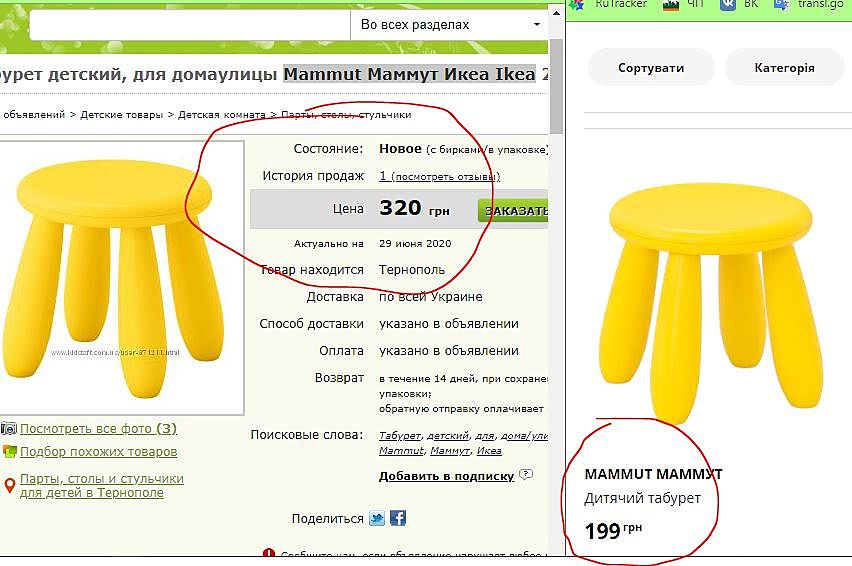Click the question mark help icon near subscription
852x566 pixels.
coord(525,474)
